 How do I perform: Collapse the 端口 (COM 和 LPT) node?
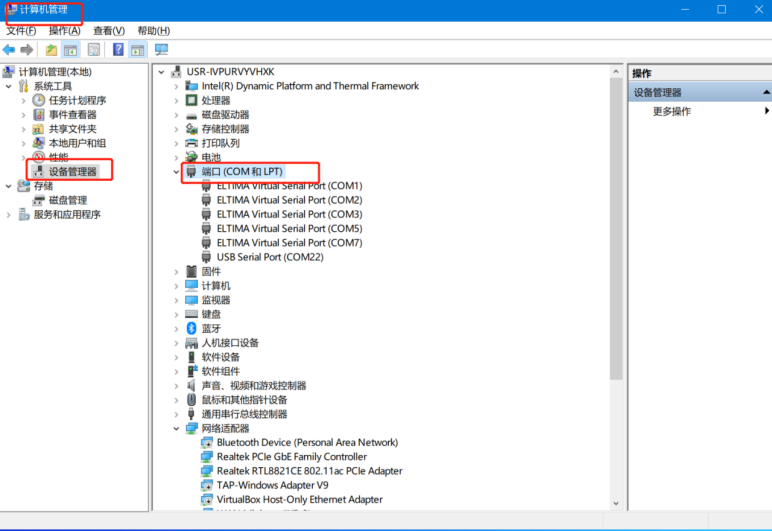tap(178, 172)
